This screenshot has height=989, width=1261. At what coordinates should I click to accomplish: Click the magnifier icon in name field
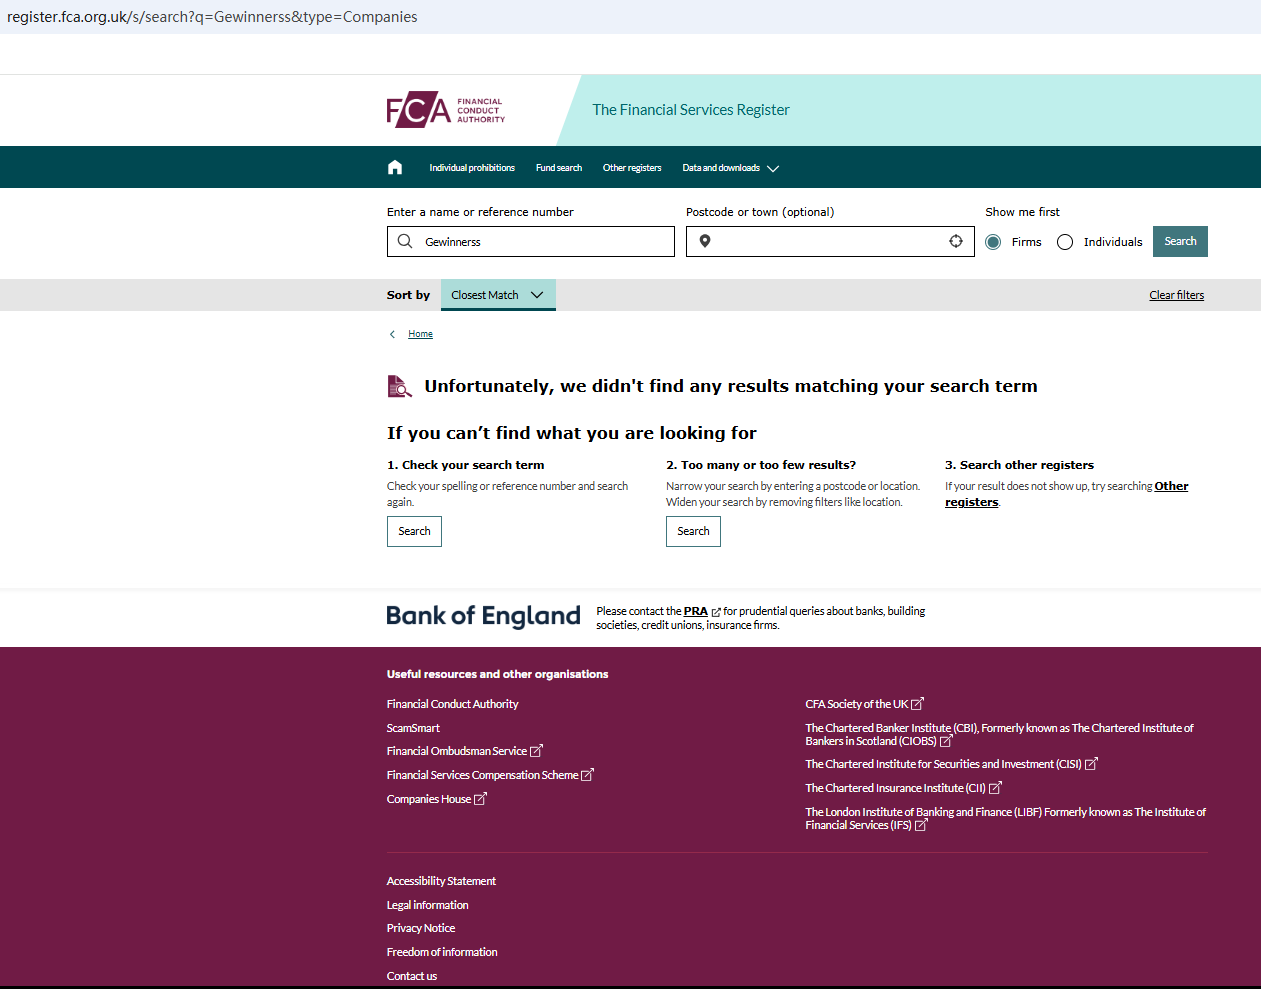coord(405,241)
